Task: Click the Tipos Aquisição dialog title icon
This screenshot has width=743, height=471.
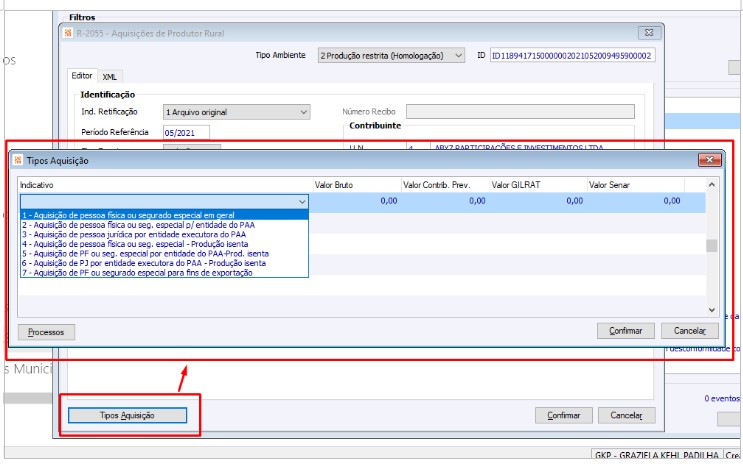Action: coord(18,160)
